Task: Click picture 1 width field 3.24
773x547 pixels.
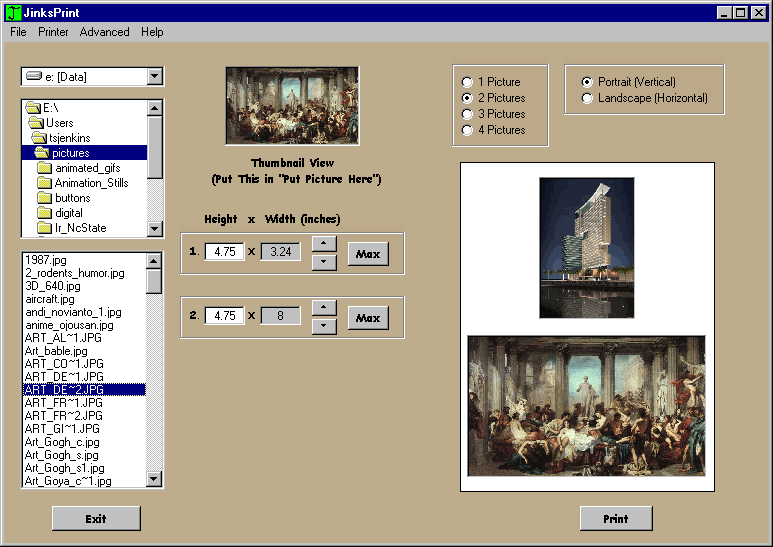Action: (x=281, y=252)
